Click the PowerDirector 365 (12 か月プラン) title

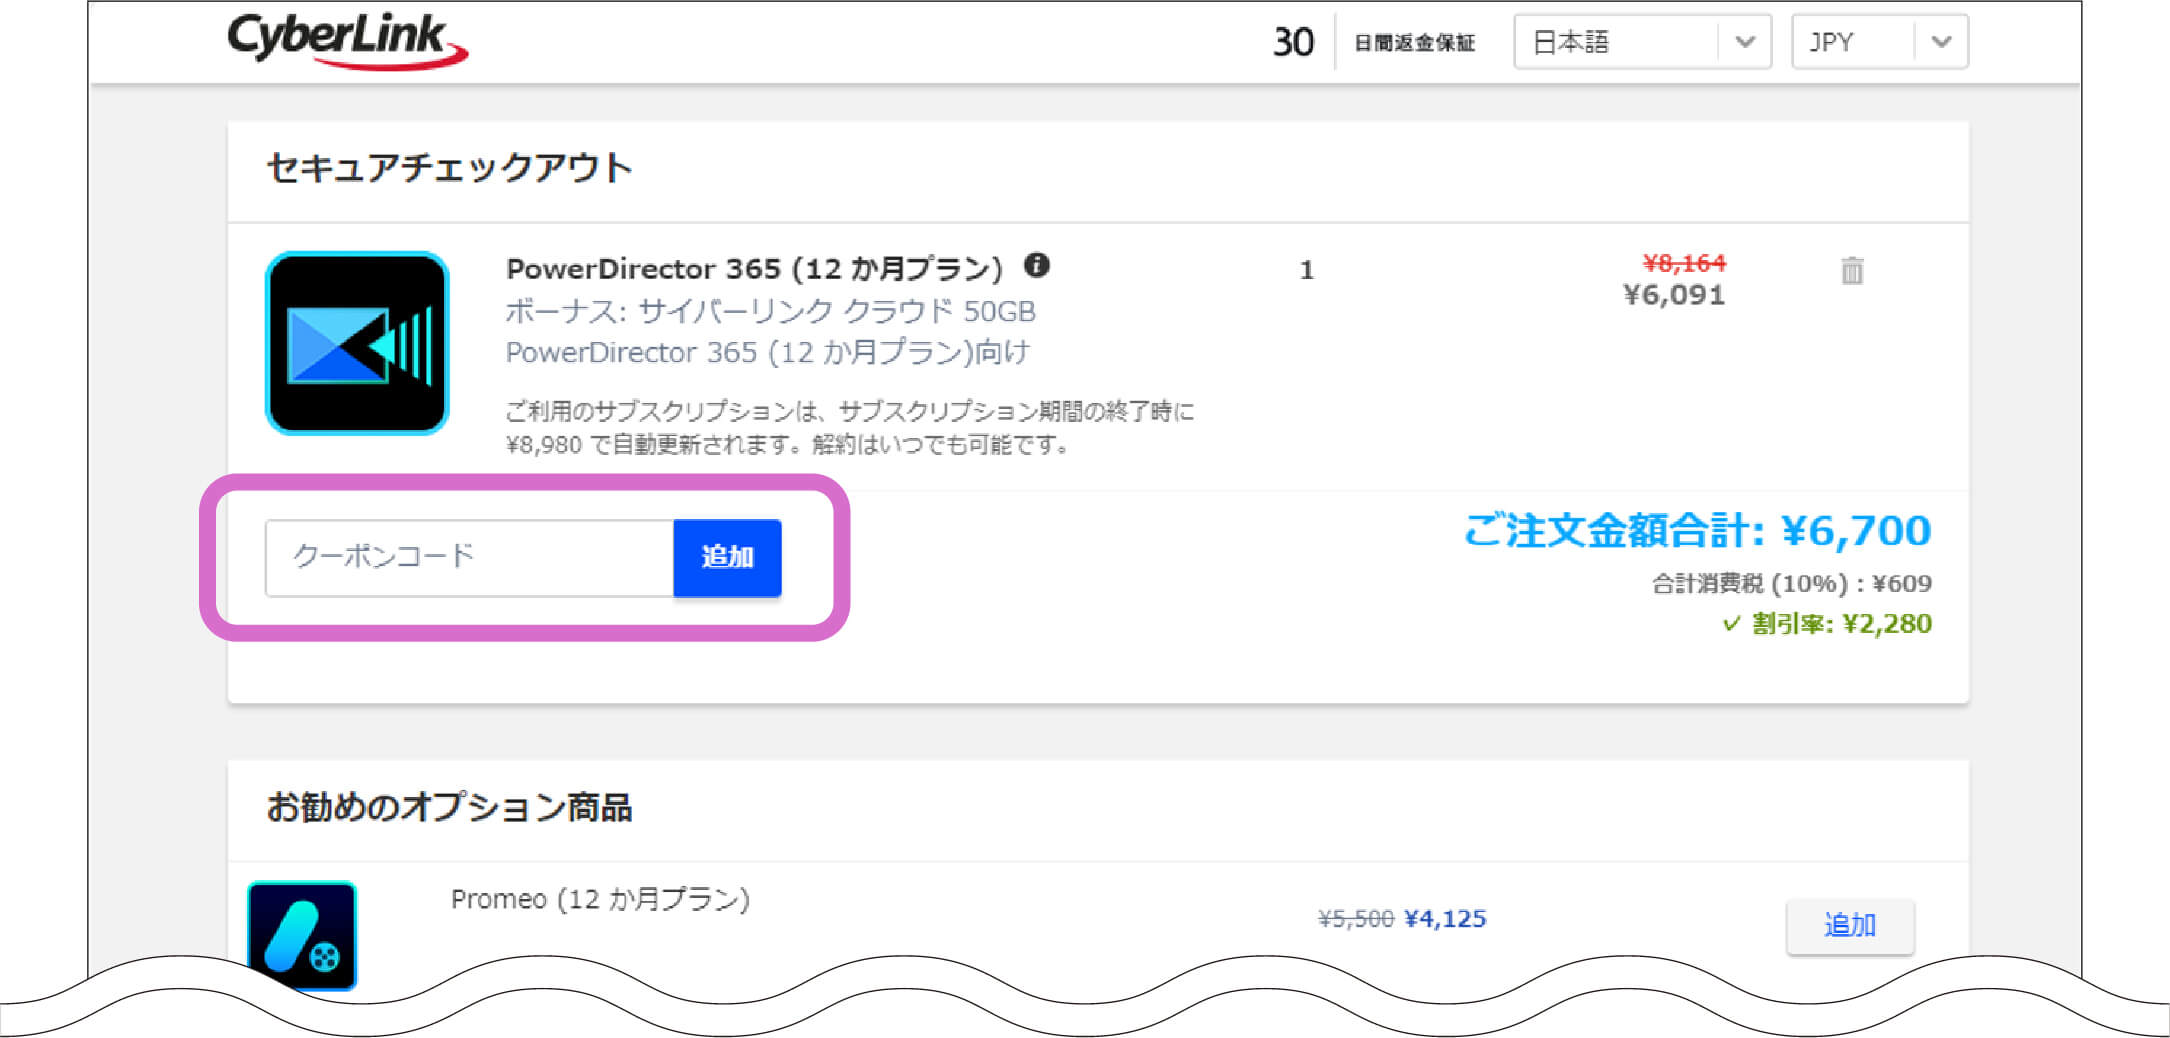coord(754,269)
